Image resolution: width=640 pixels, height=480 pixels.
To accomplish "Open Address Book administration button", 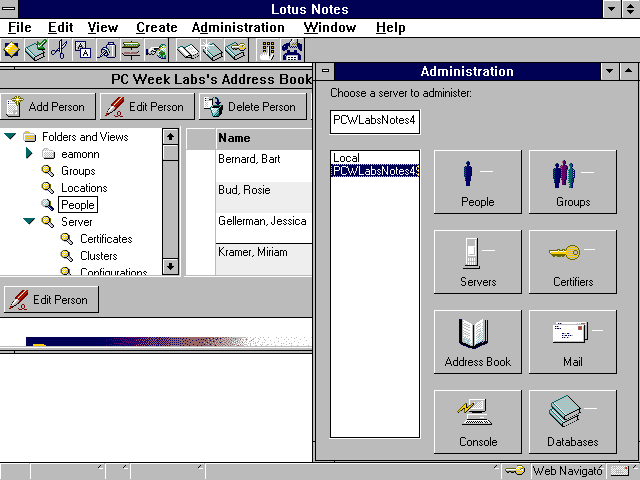I will (478, 342).
